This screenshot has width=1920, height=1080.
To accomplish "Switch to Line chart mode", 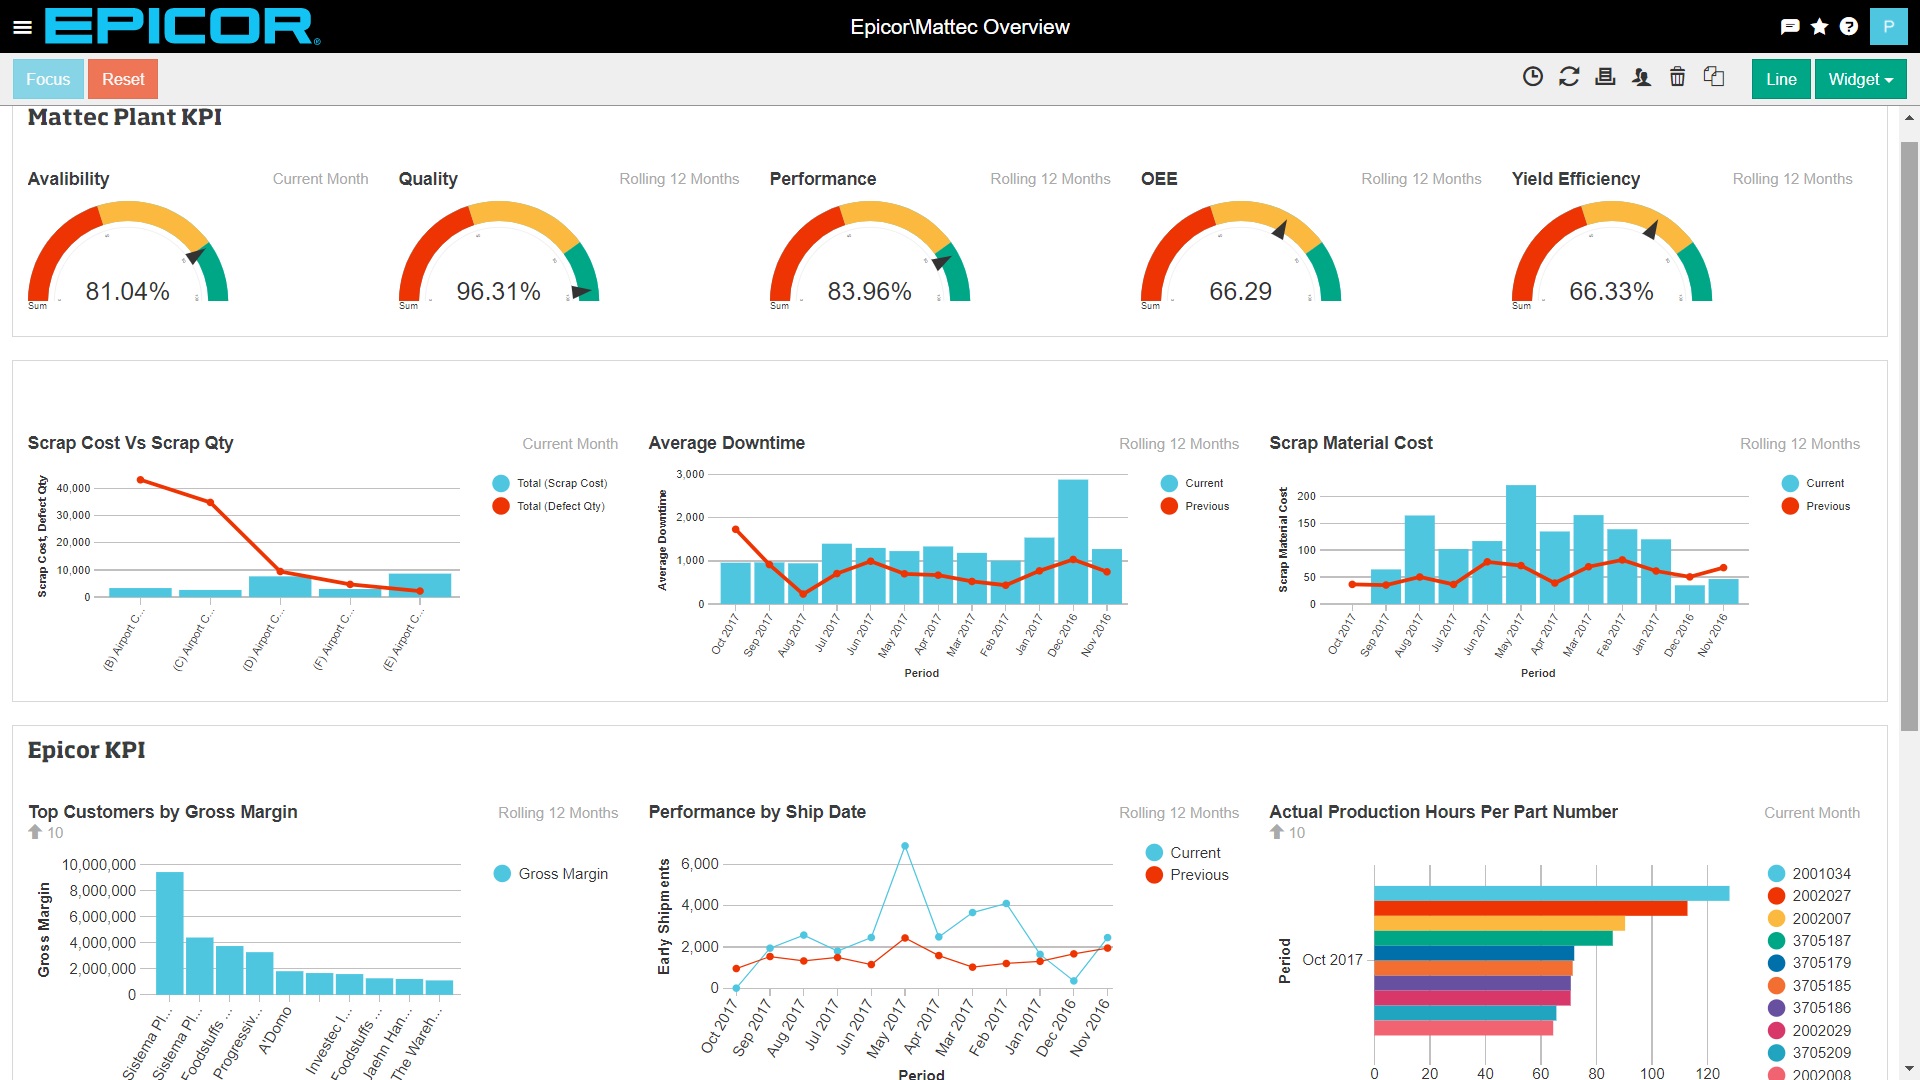I will pyautogui.click(x=1781, y=78).
